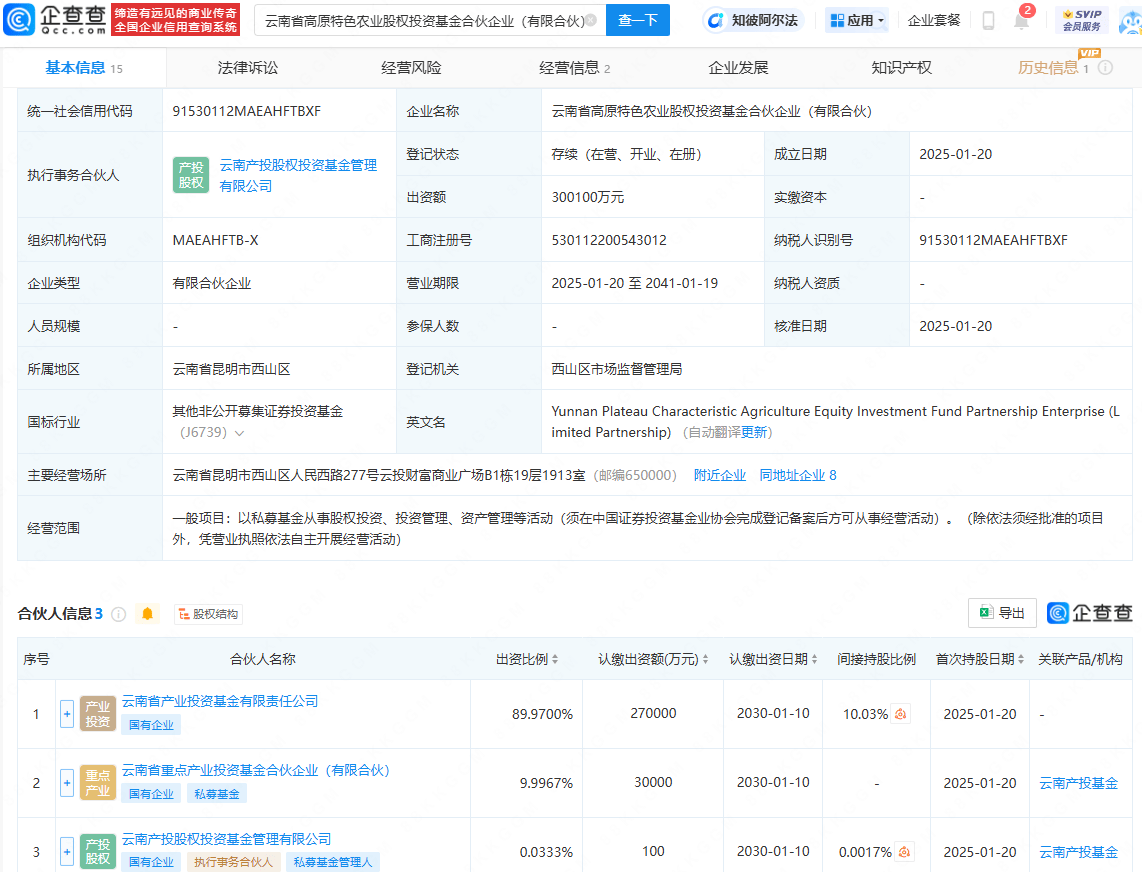The width and height of the screenshot is (1142, 872).
Task: Click 私募基金 tag in row 2
Action: pos(217,794)
